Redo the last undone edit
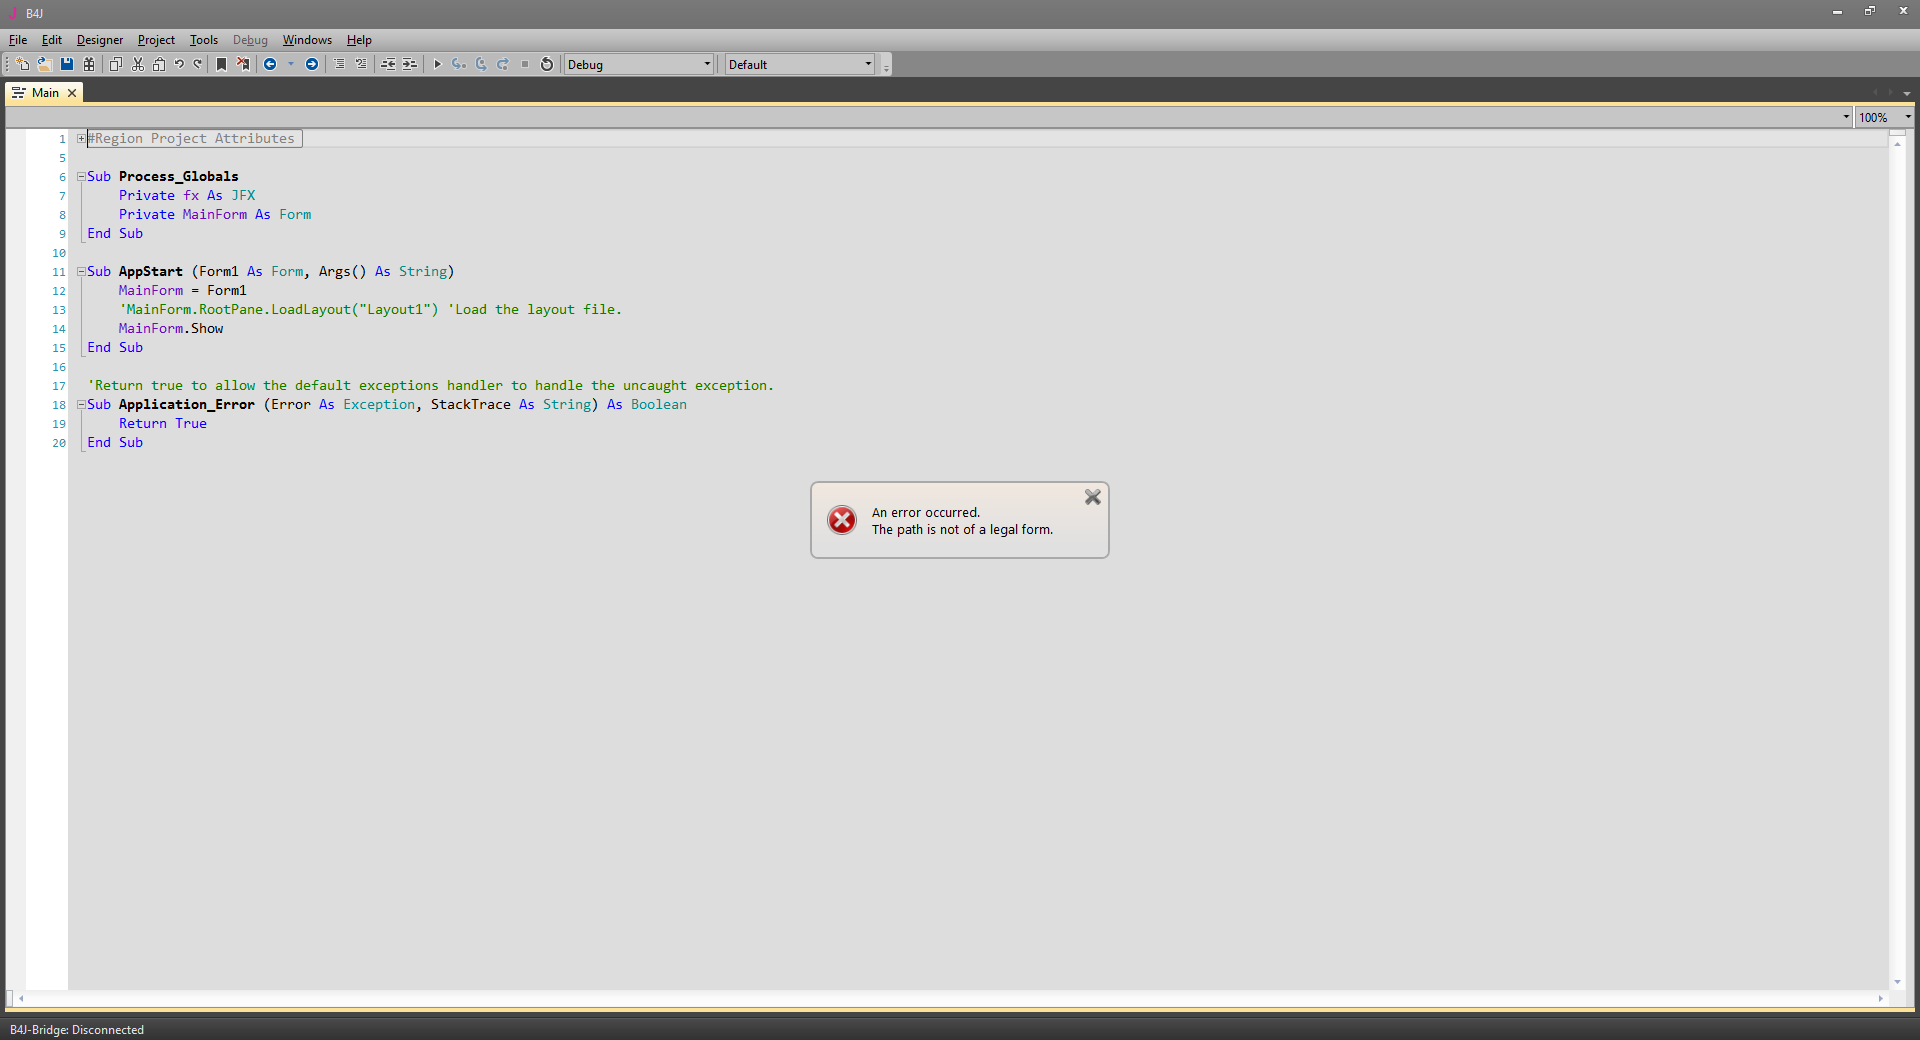 pyautogui.click(x=198, y=64)
